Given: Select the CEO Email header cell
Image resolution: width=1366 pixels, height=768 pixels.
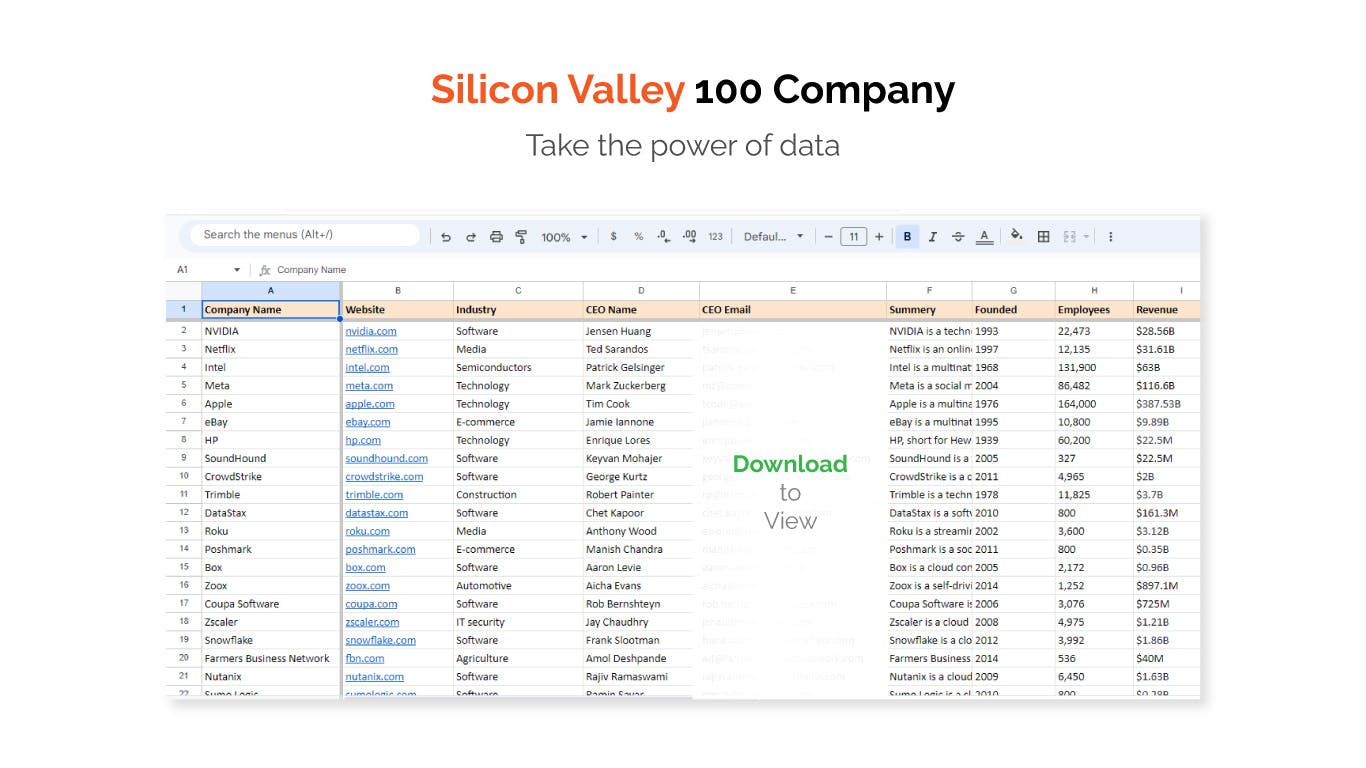Looking at the screenshot, I should point(793,310).
